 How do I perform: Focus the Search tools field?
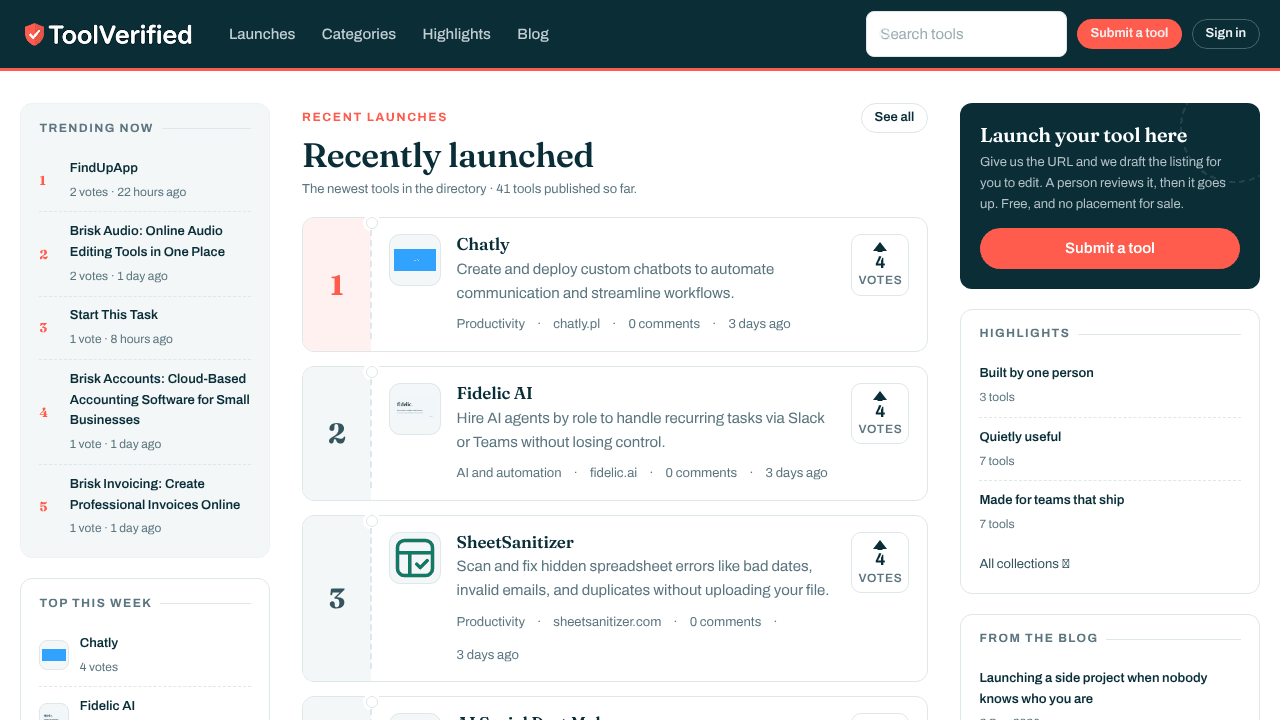pyautogui.click(x=966, y=34)
